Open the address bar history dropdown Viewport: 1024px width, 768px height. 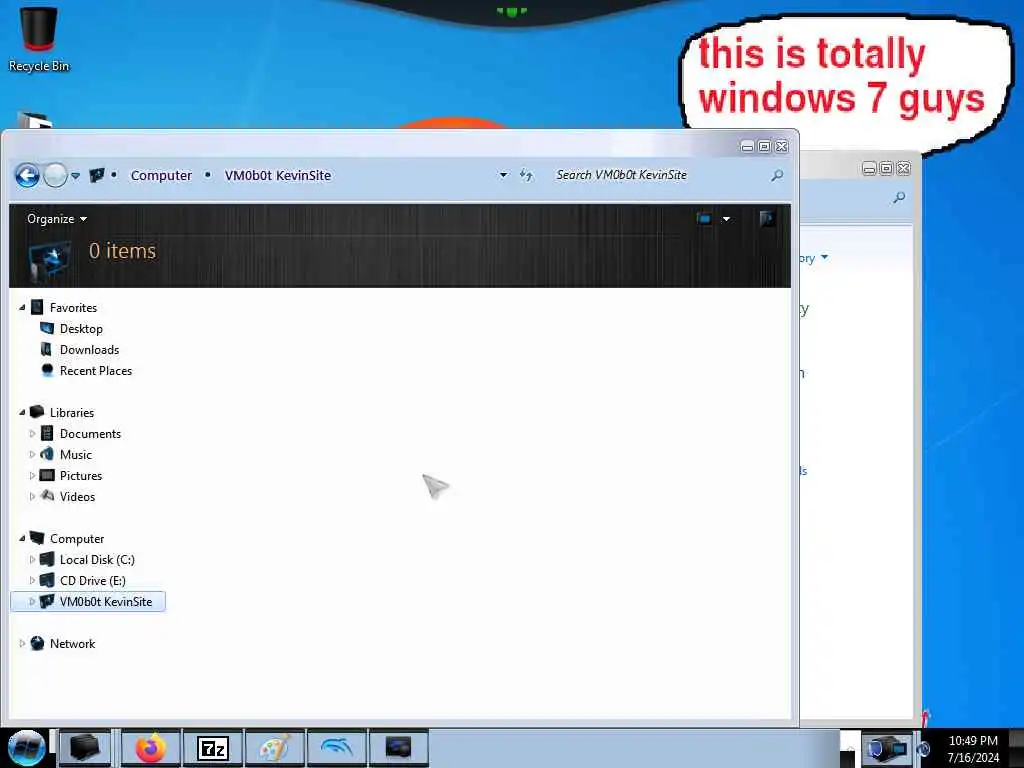(503, 175)
